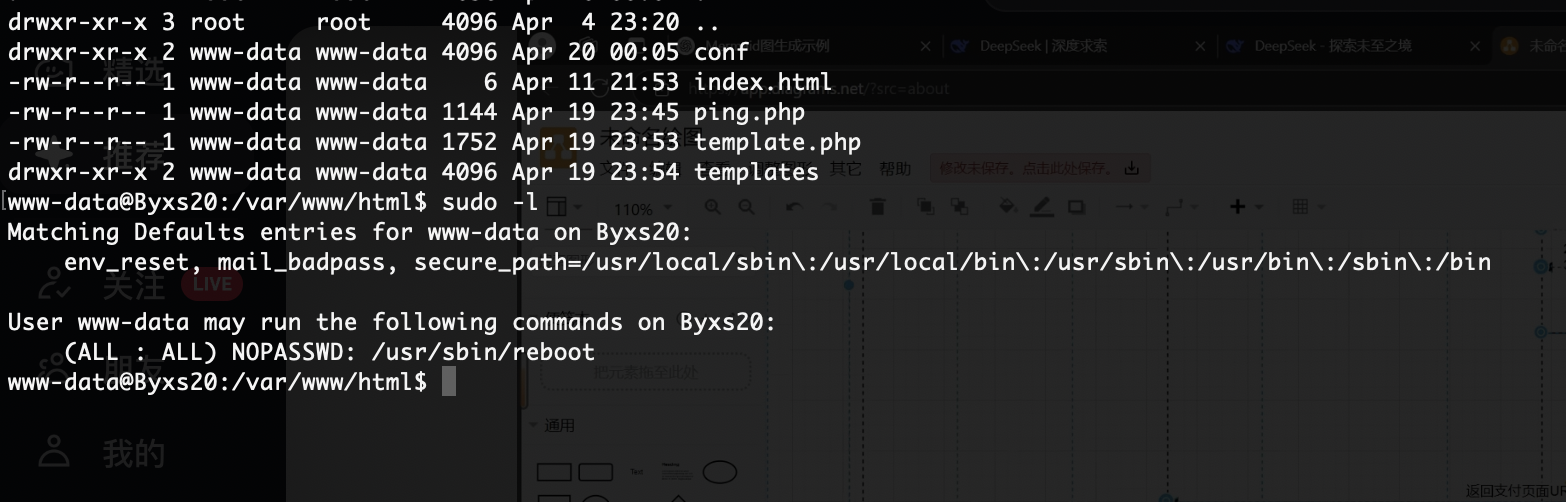Click the zoom out magnifier icon
The image size is (1566, 502).
point(746,207)
